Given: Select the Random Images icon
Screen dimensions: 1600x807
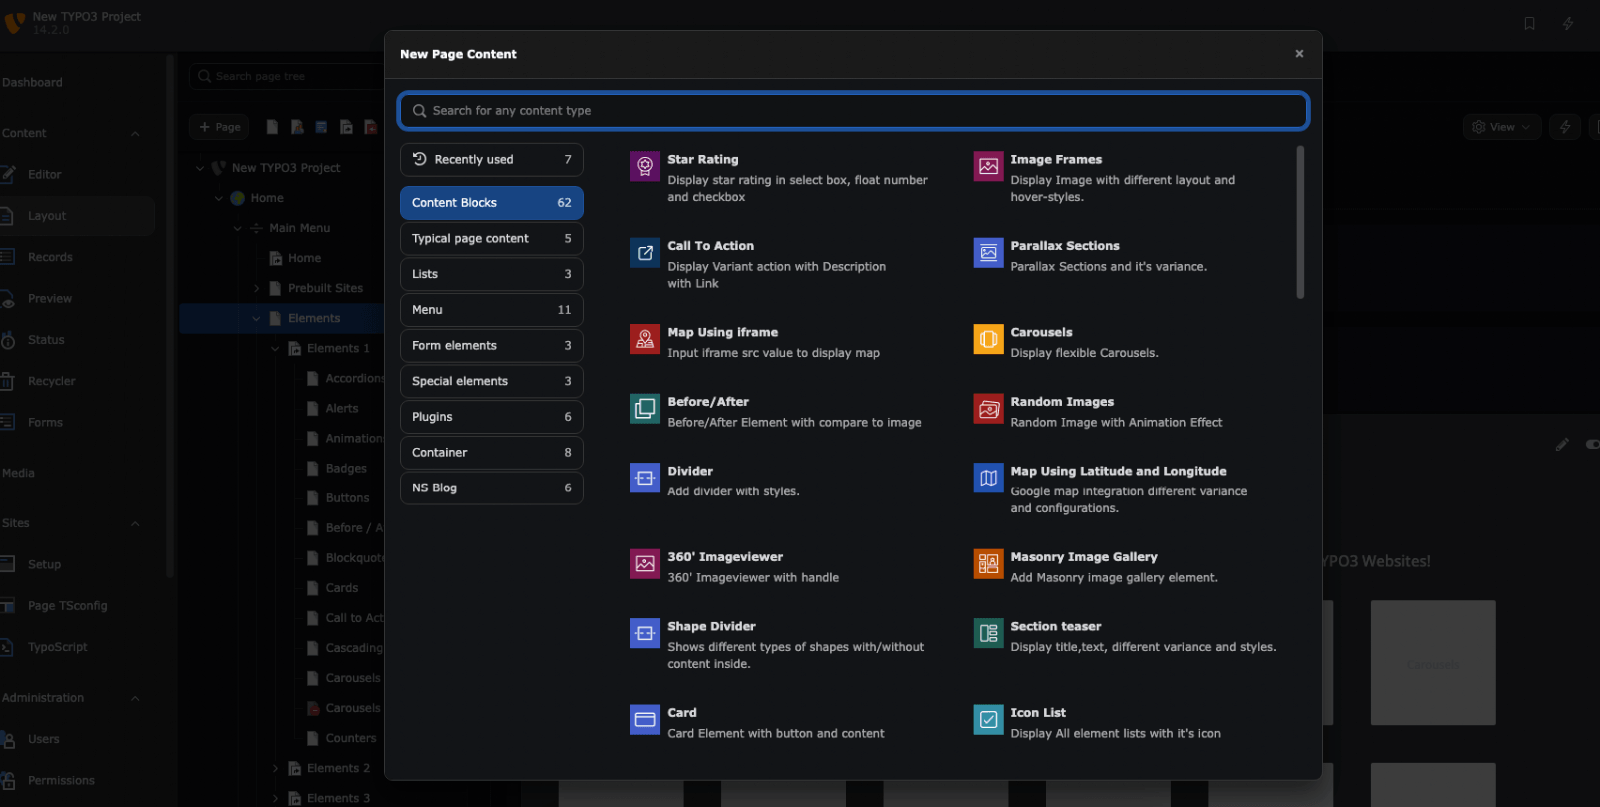Looking at the screenshot, I should [988, 408].
